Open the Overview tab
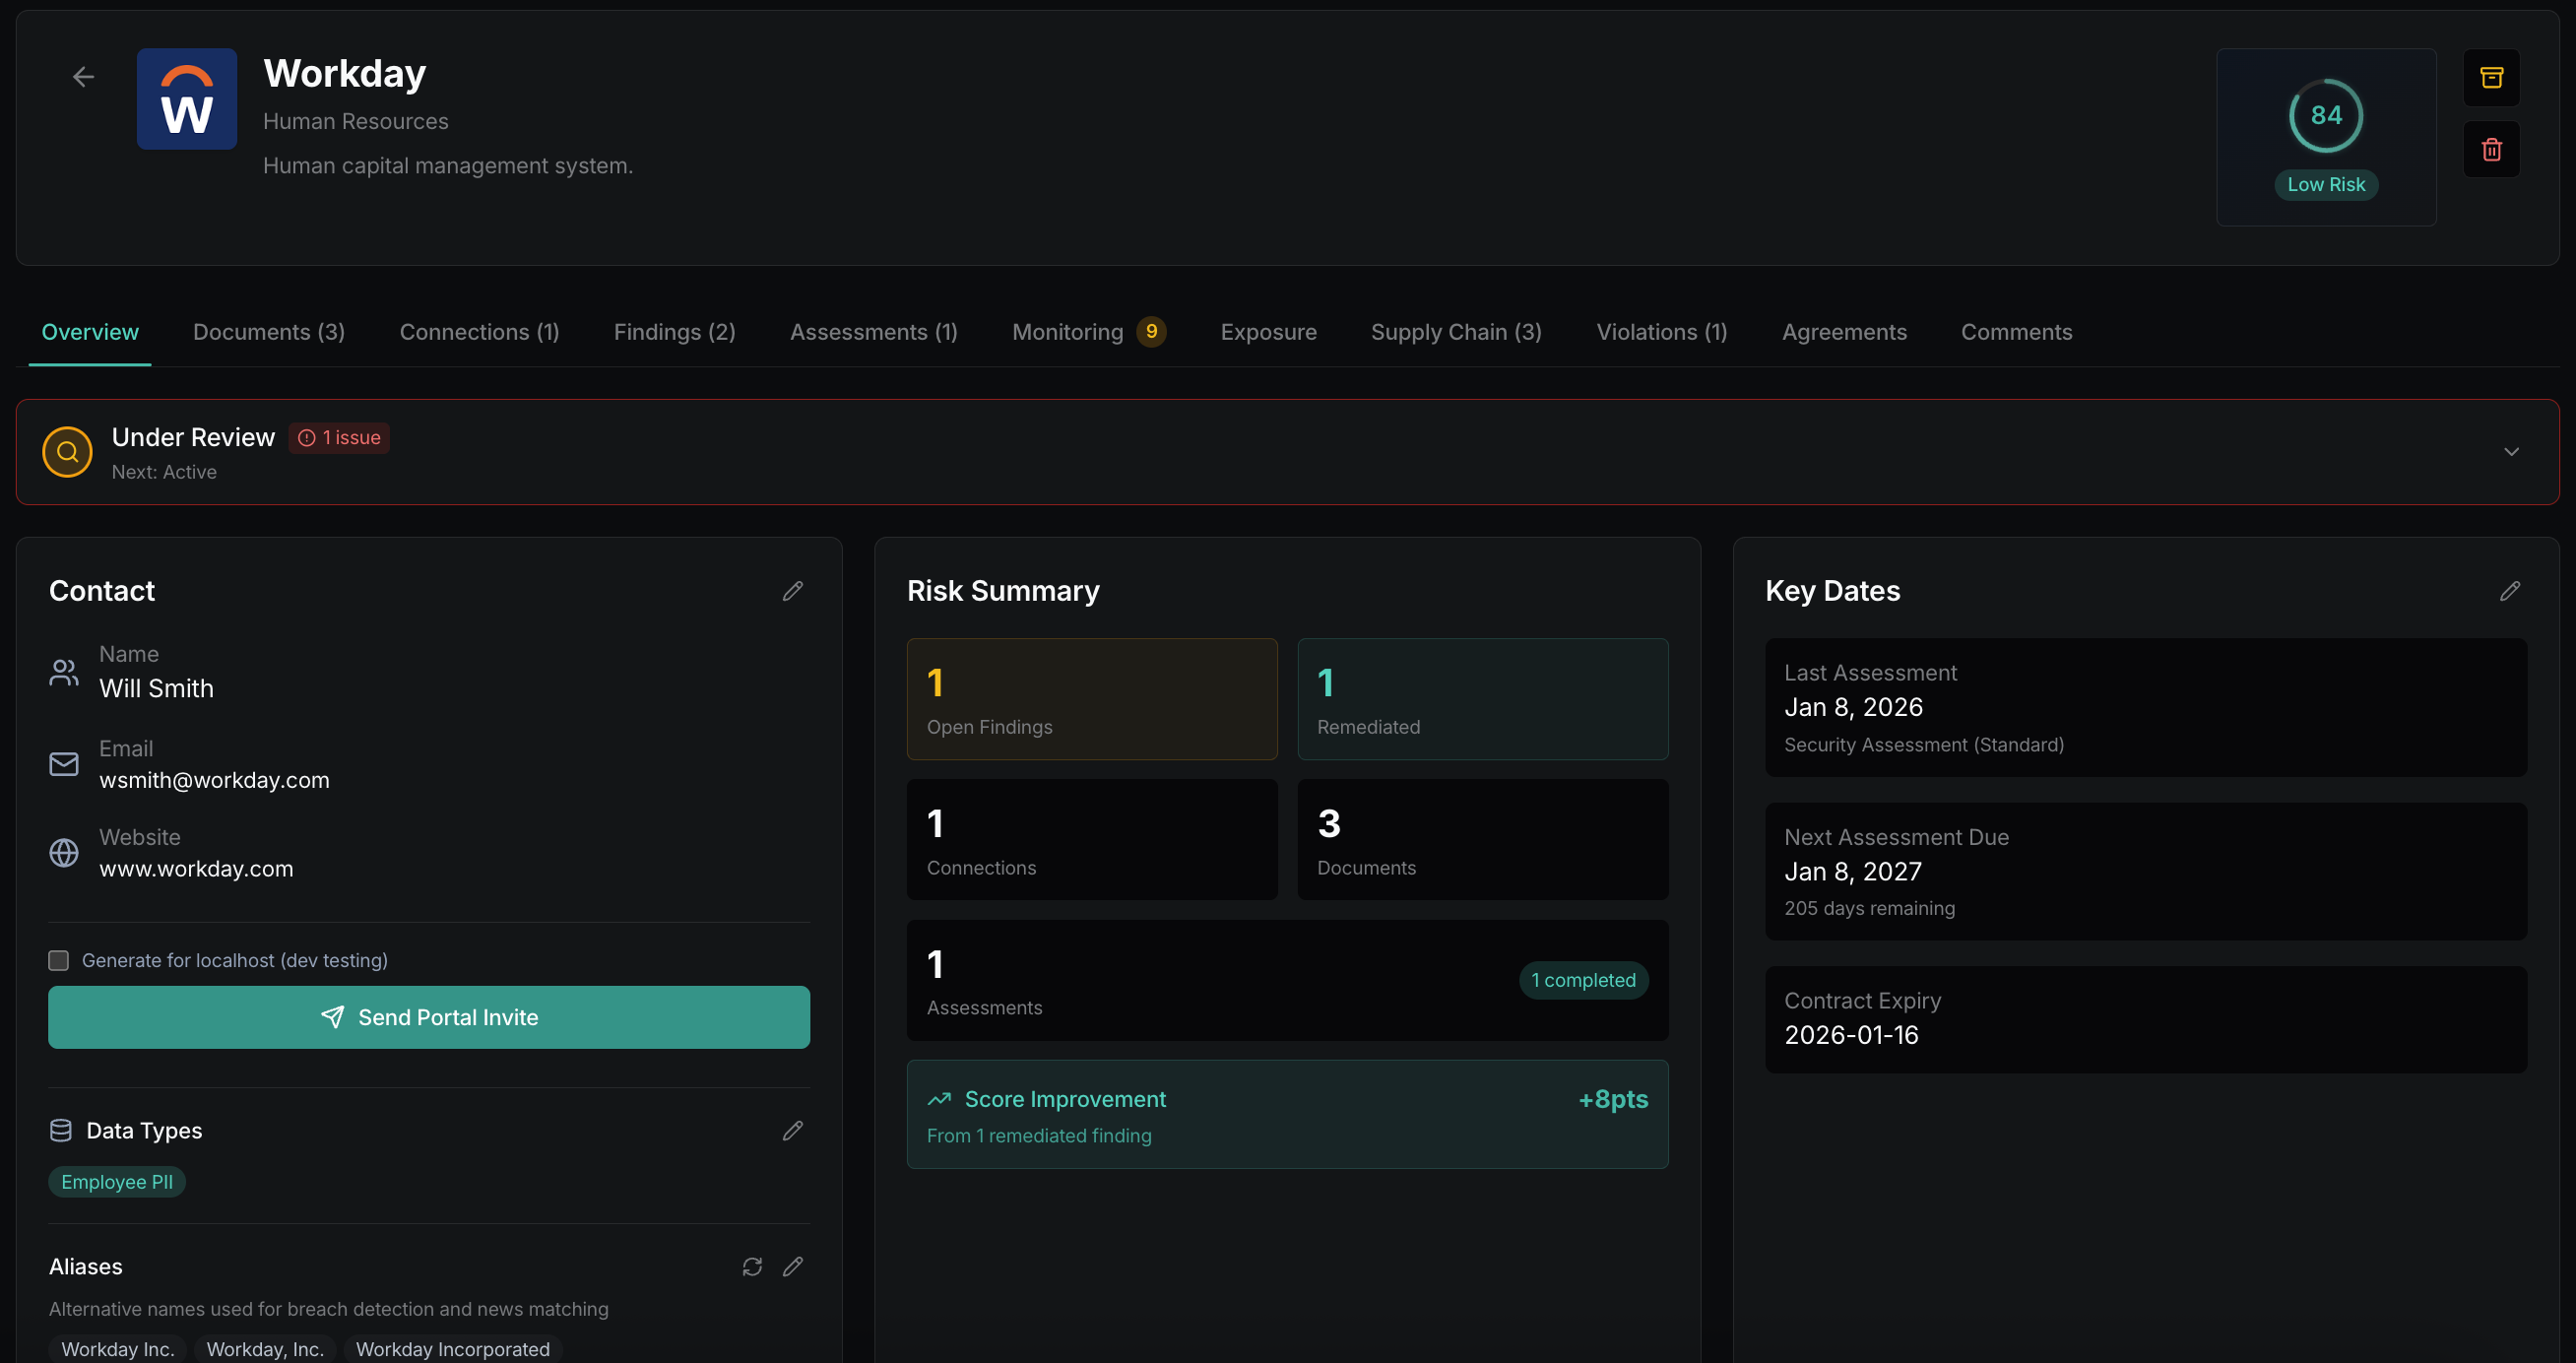Viewport: 2576px width, 1363px height. [x=90, y=332]
